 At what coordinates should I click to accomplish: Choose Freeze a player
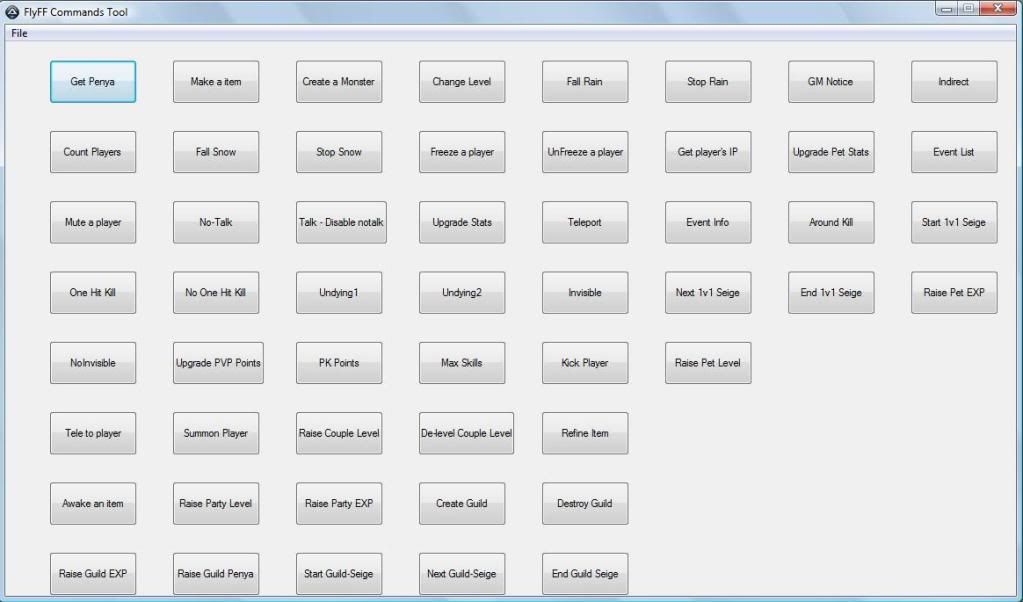[462, 152]
